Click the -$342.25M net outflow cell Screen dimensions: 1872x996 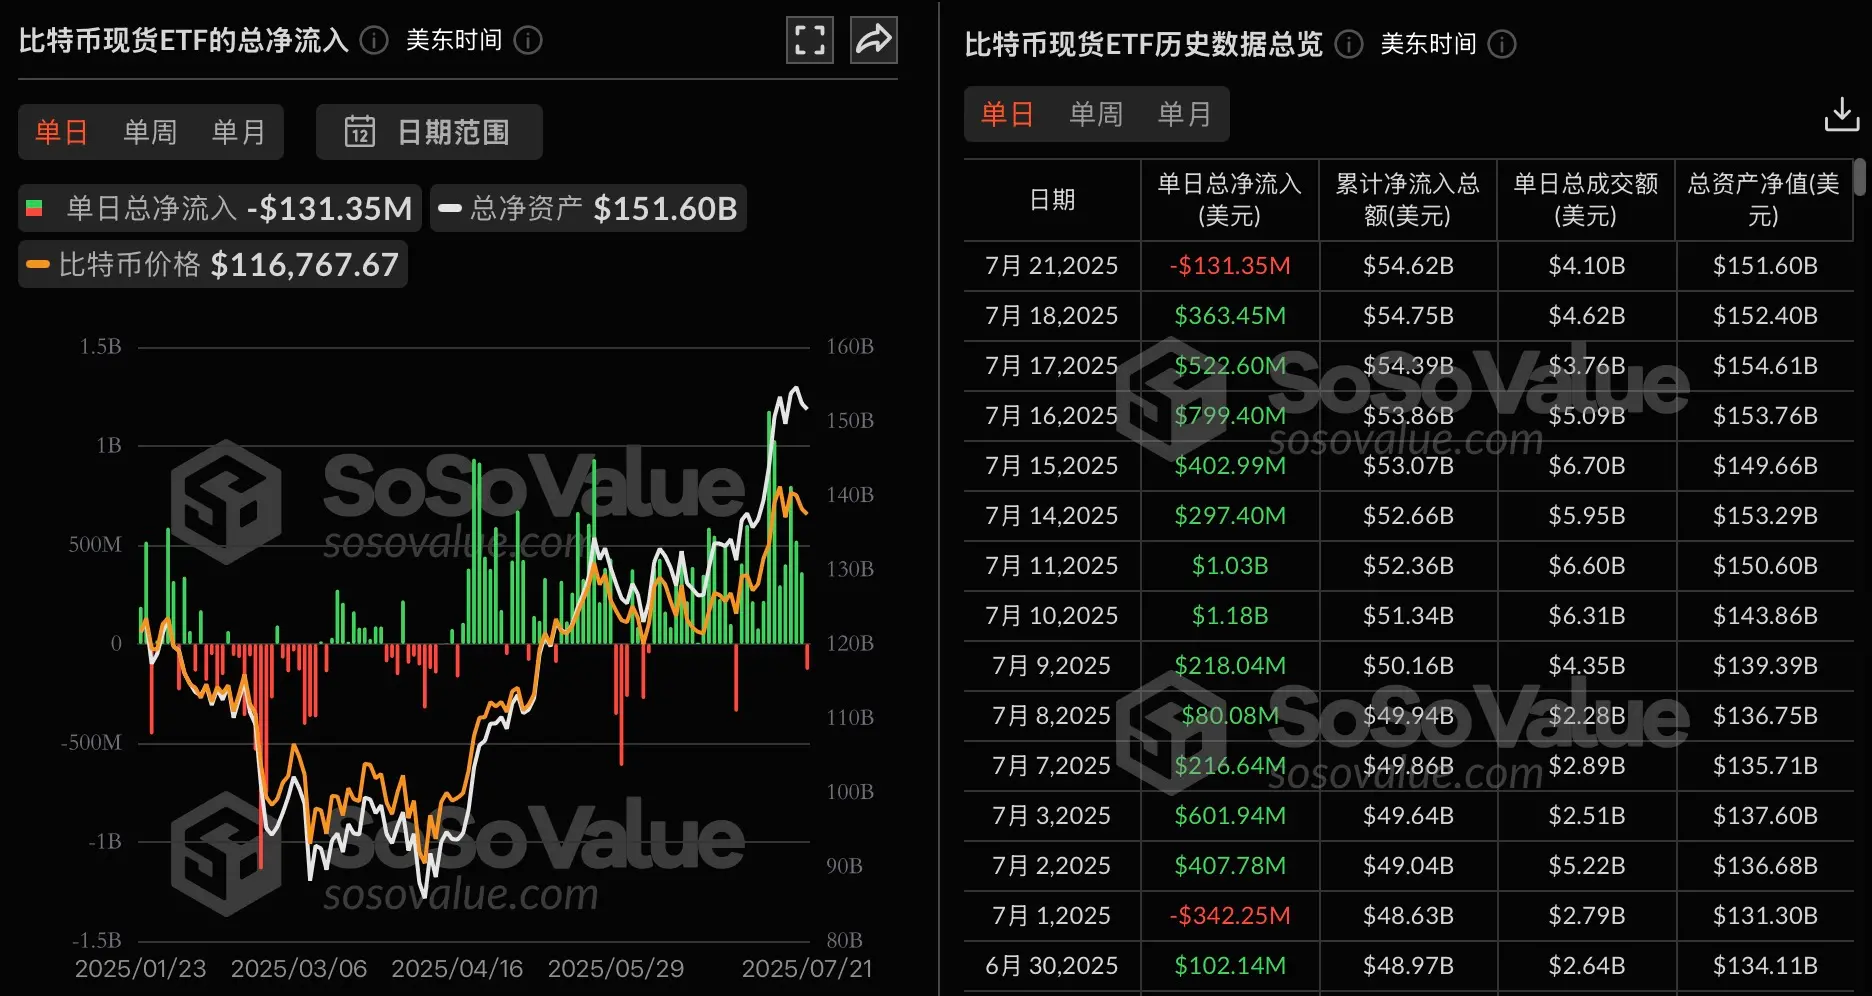pos(1230,916)
